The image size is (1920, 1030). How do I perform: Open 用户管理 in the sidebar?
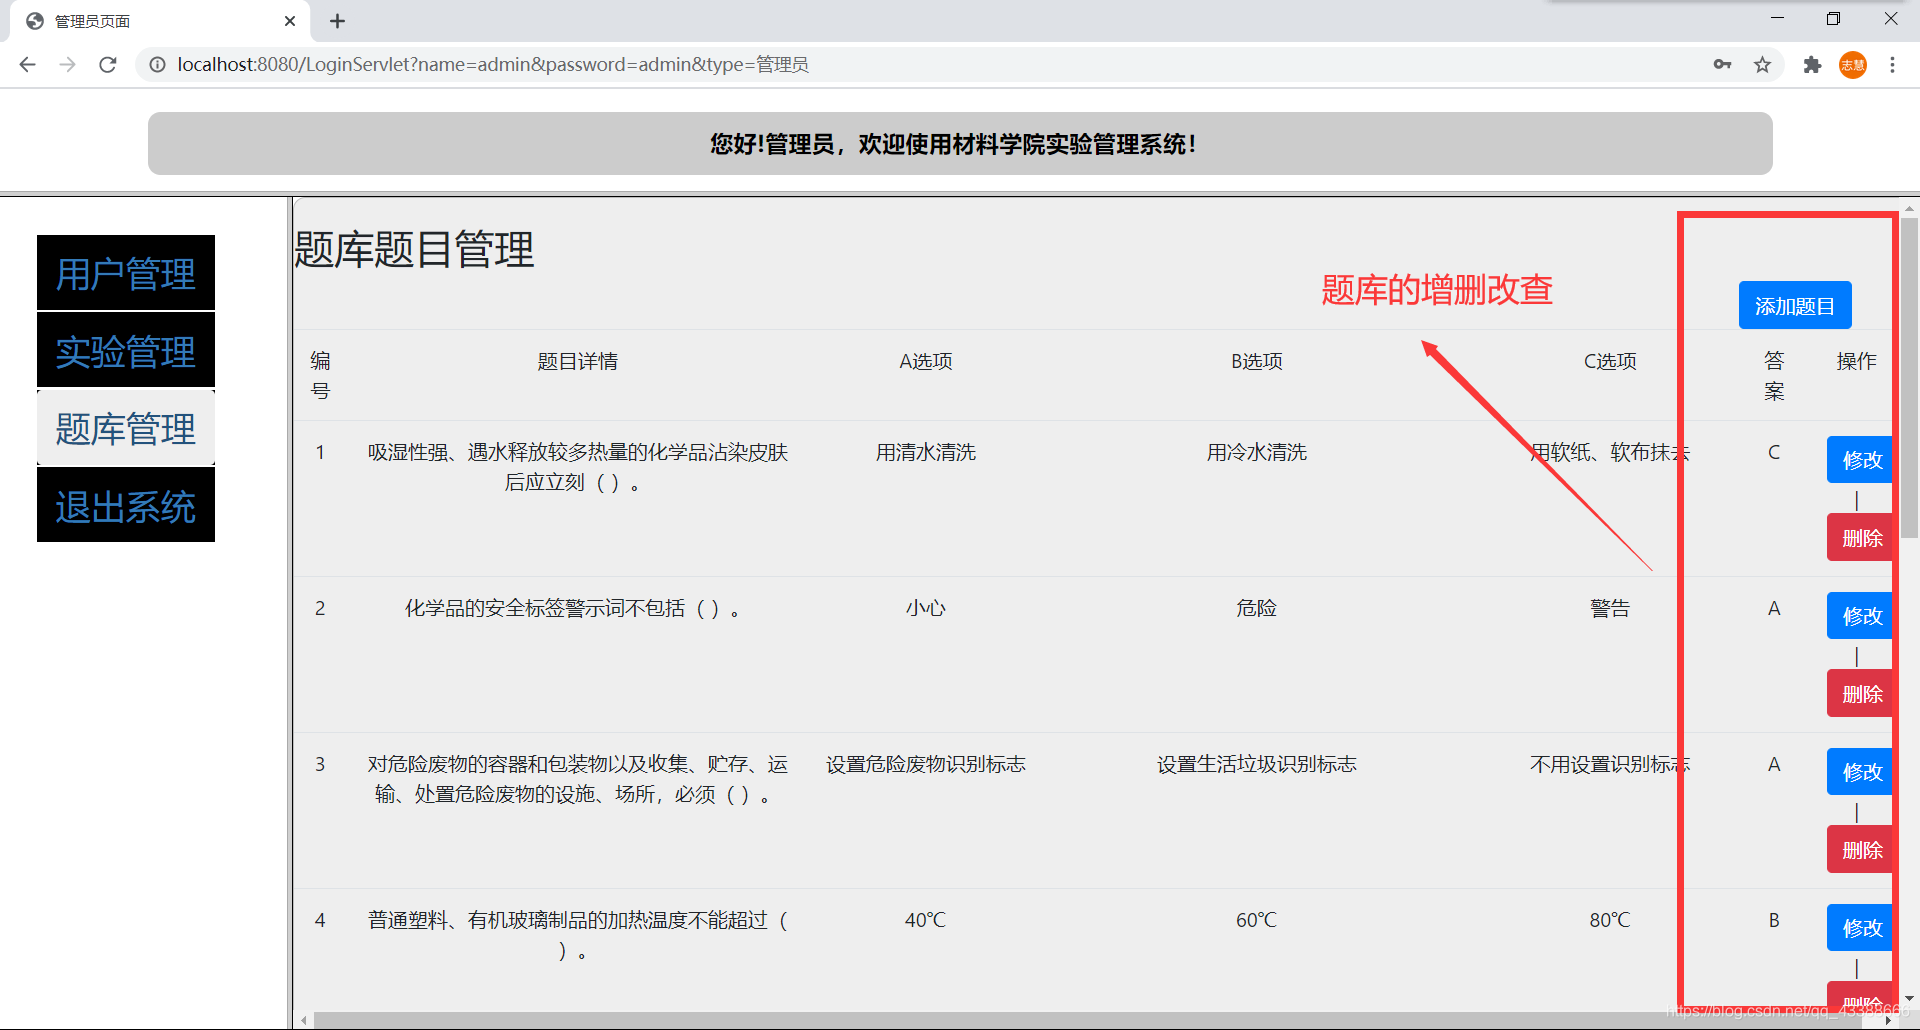(126, 273)
